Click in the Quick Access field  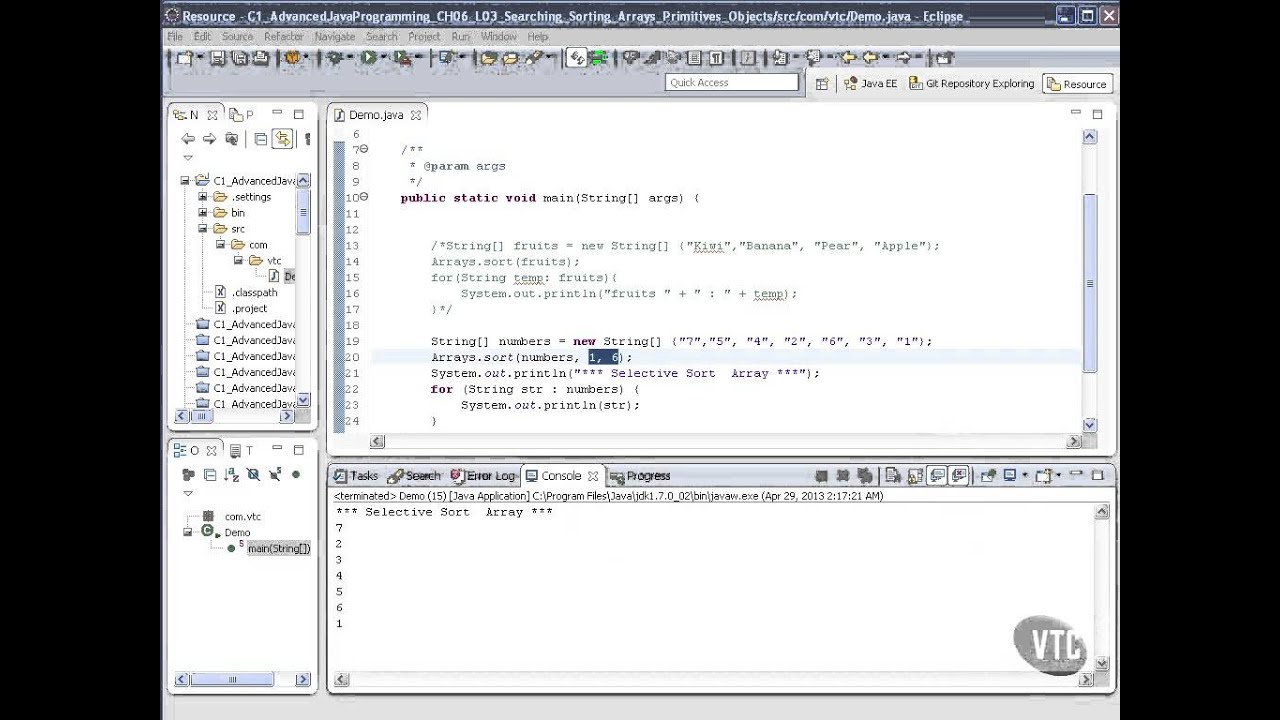click(x=732, y=83)
